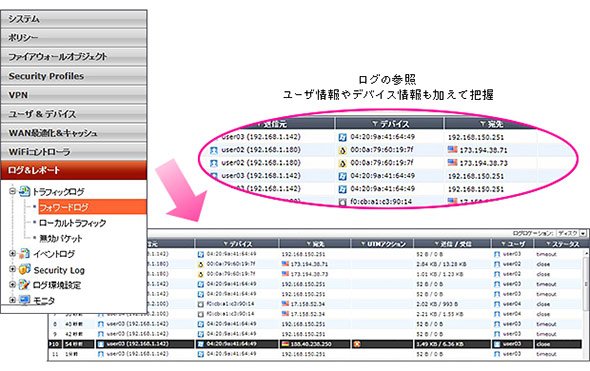Click the モニタ screen icon
This screenshot has width=590, height=371.
[24, 300]
